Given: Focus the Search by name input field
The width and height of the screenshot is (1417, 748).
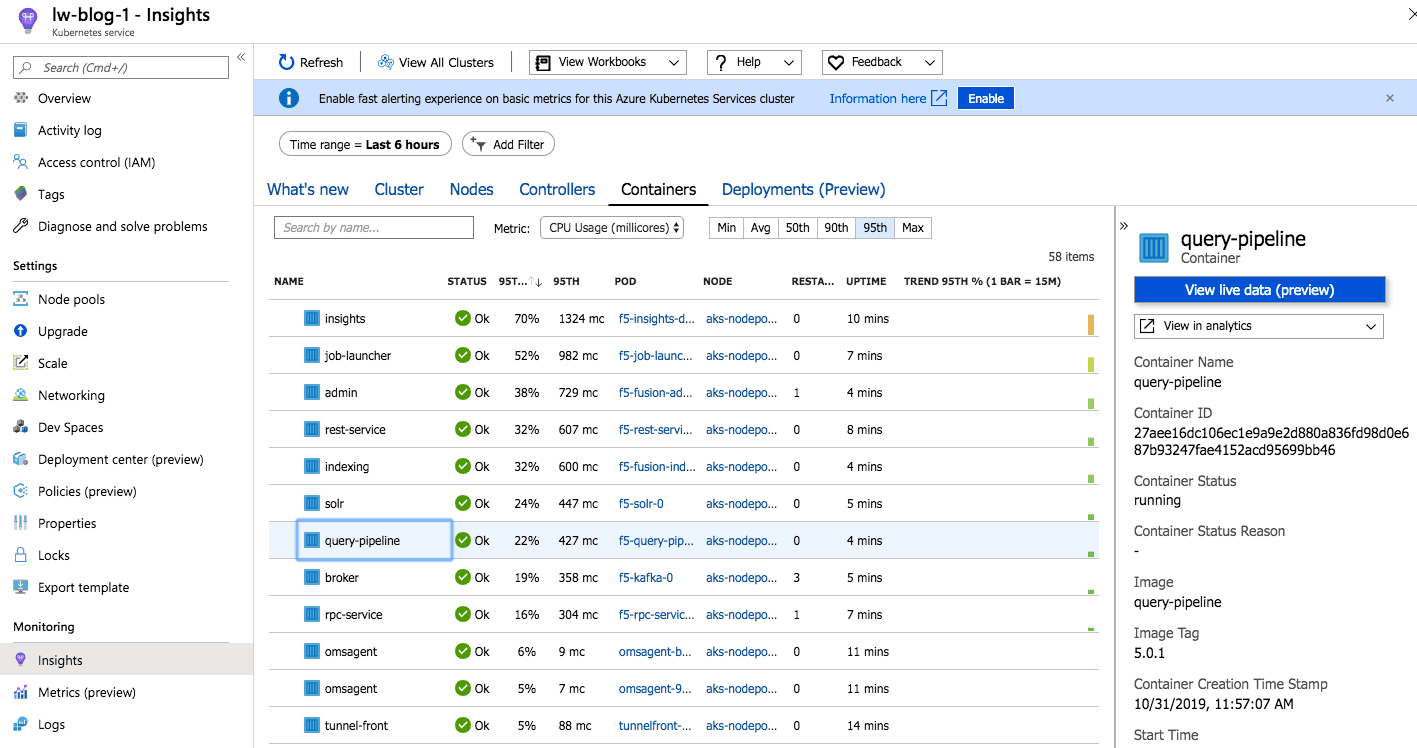Looking at the screenshot, I should point(374,228).
